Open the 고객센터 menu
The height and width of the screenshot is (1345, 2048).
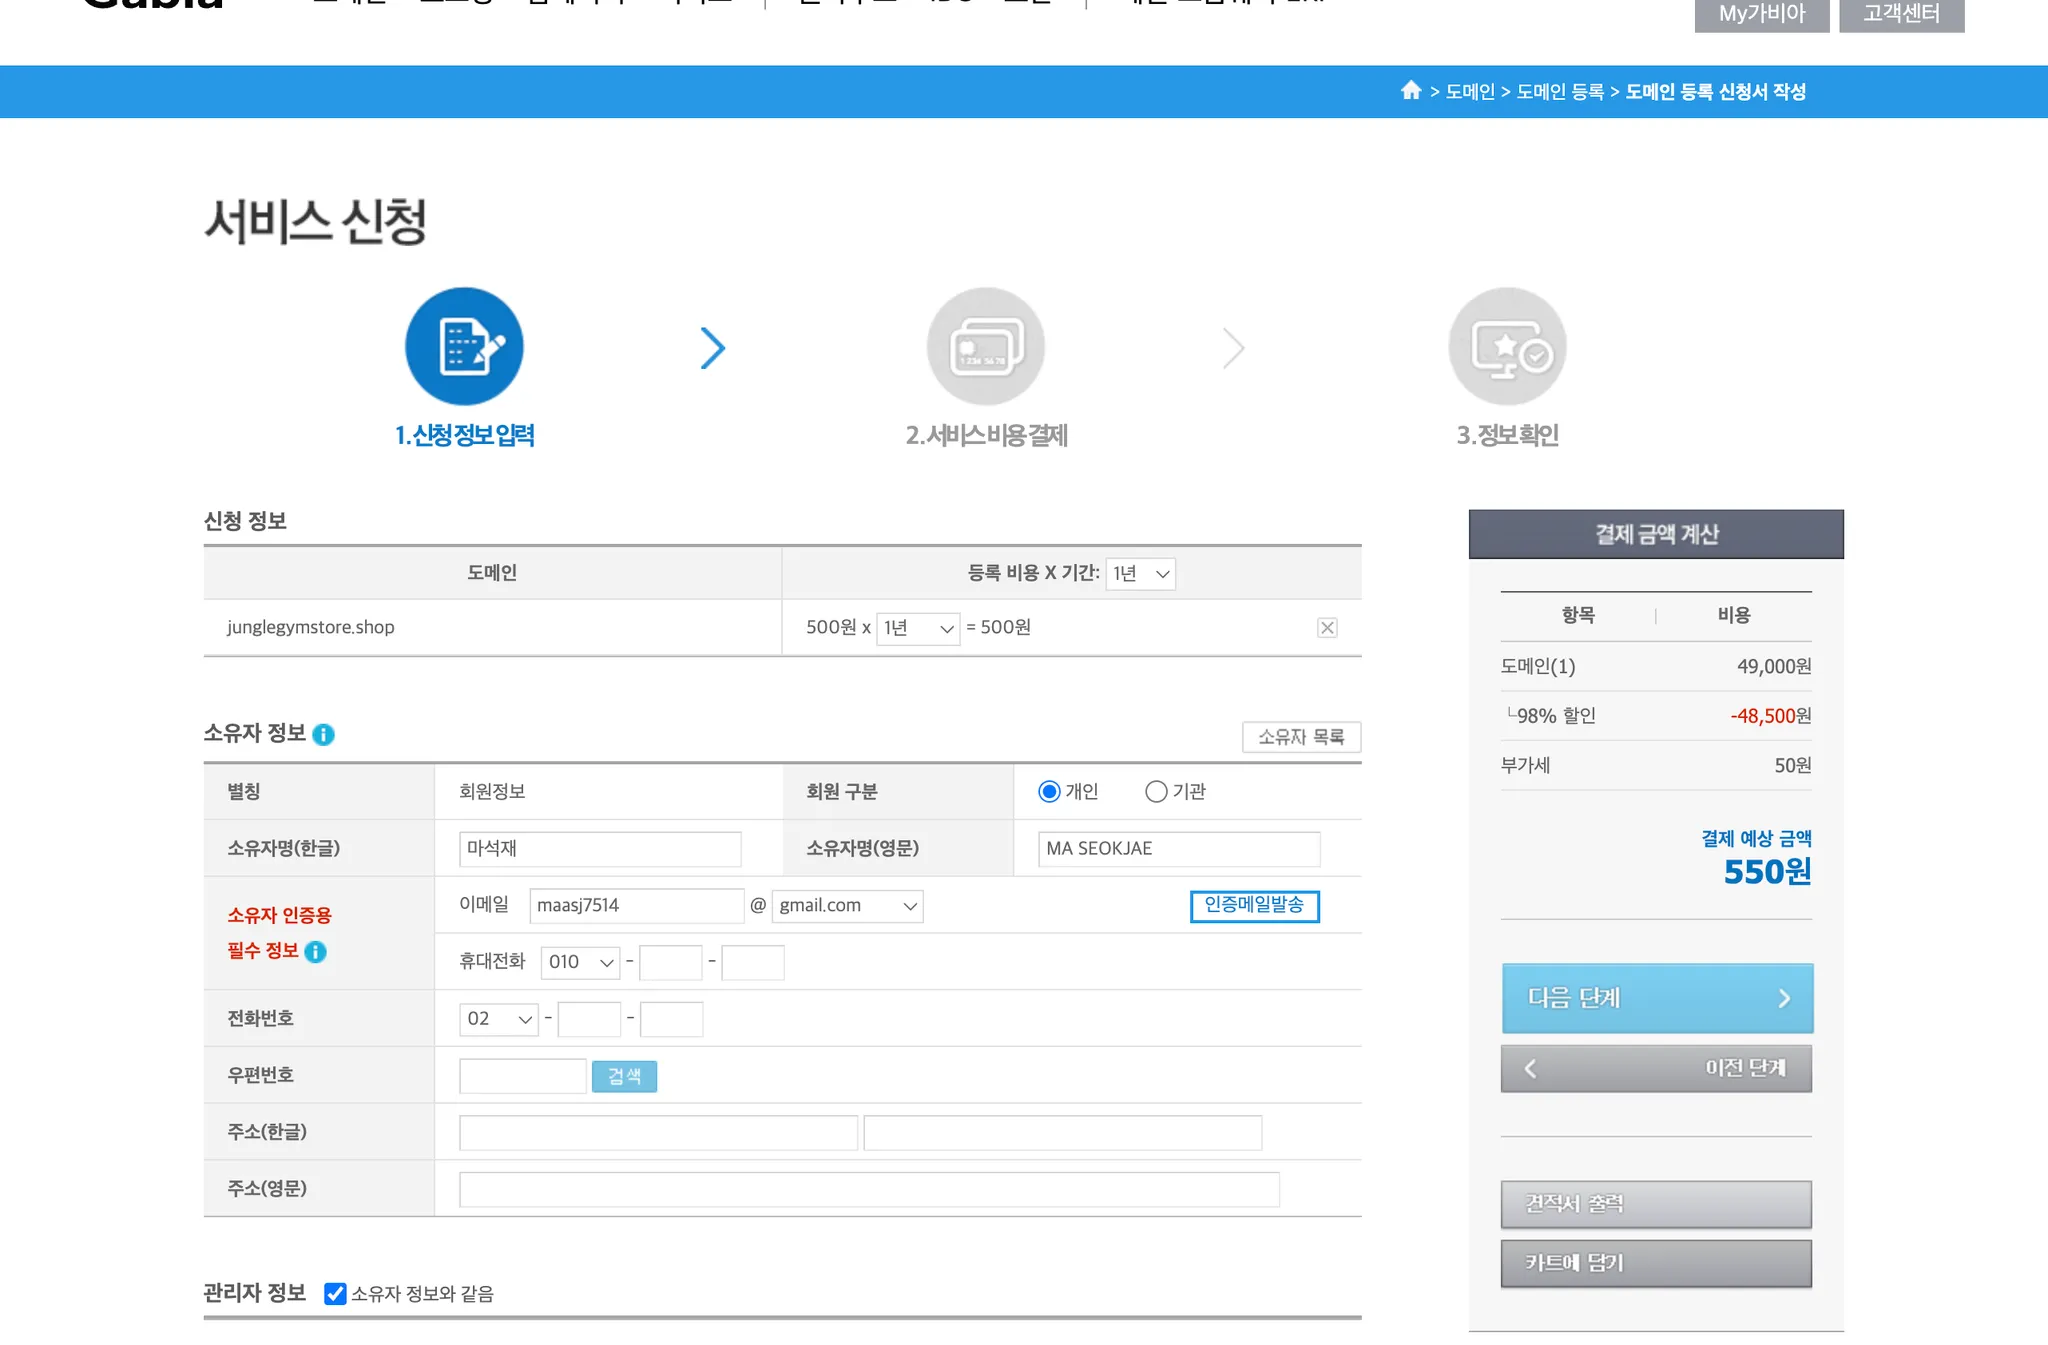1901,14
